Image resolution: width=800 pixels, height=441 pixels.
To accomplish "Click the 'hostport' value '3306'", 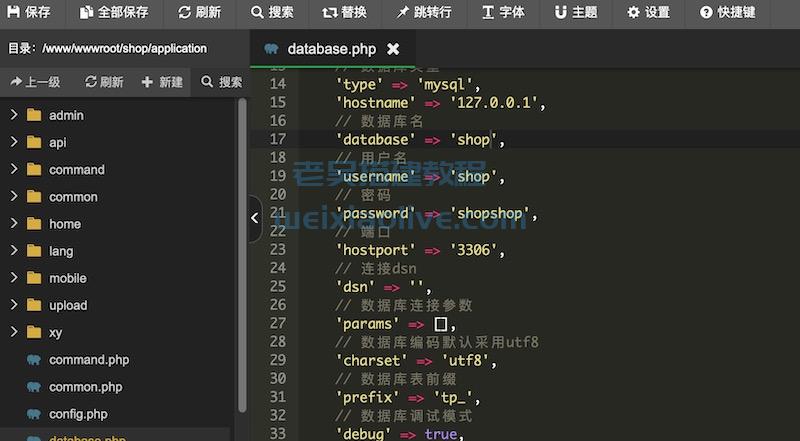I will tap(473, 250).
